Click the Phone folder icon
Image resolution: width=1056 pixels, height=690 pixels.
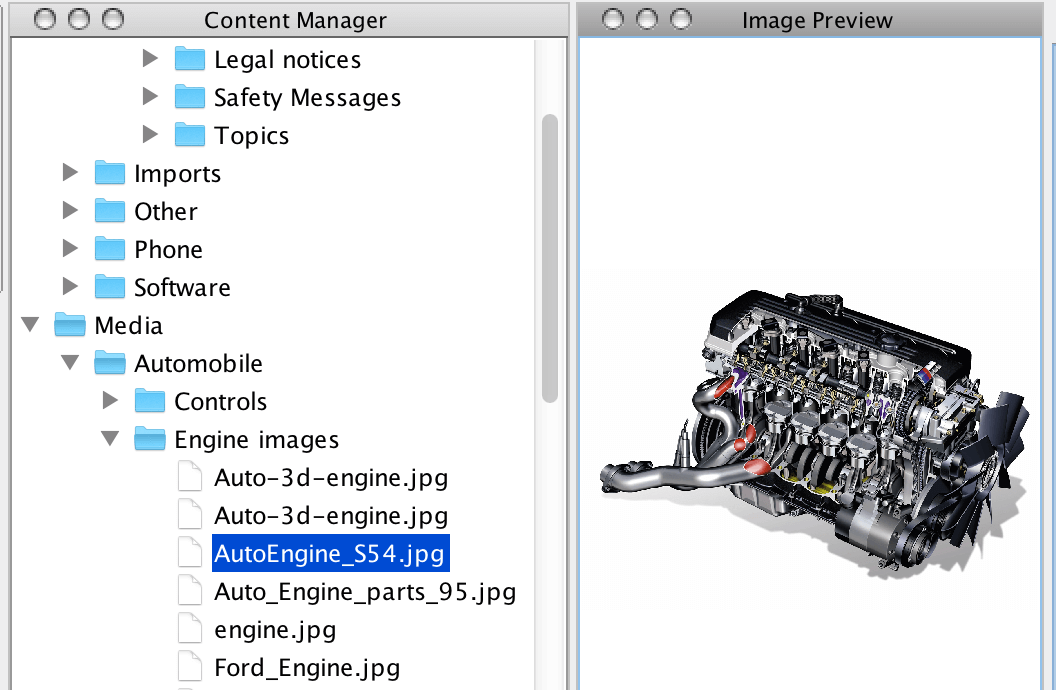109,249
